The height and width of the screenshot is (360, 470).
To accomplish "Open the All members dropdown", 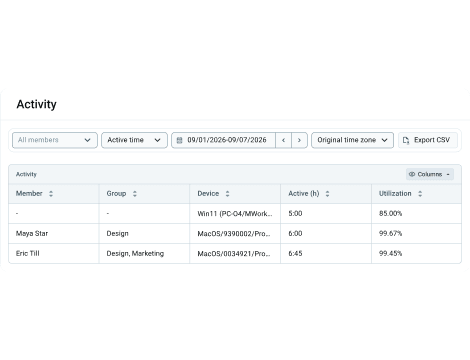I will coord(55,140).
